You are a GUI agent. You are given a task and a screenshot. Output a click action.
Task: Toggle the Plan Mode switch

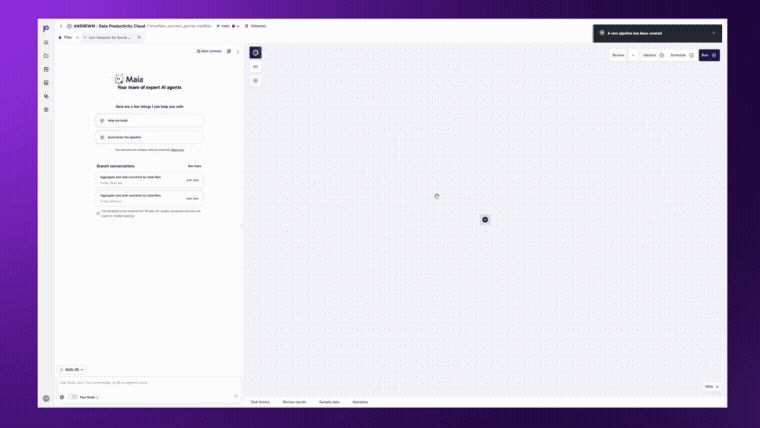[x=73, y=397]
